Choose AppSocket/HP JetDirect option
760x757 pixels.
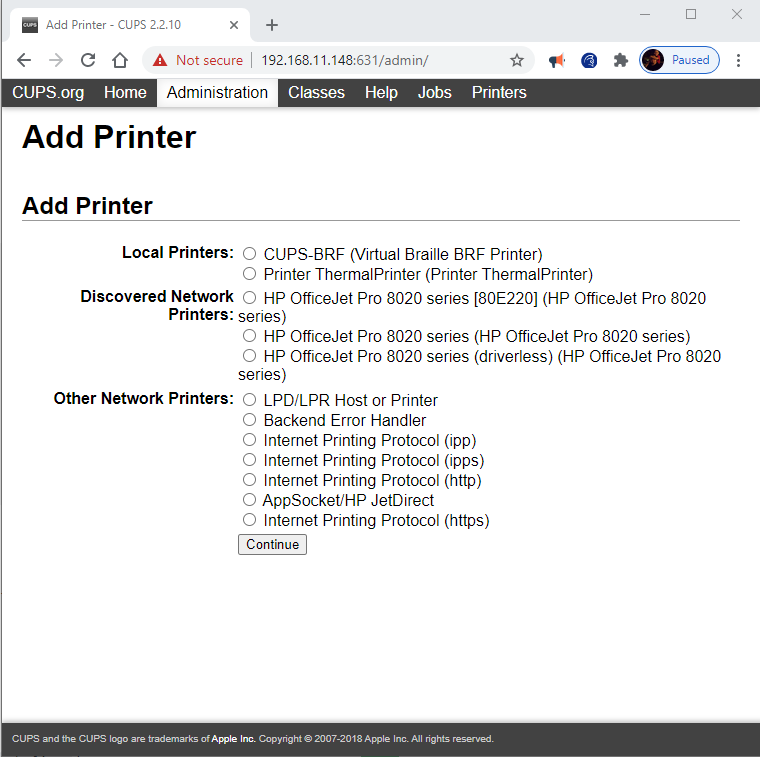[249, 500]
